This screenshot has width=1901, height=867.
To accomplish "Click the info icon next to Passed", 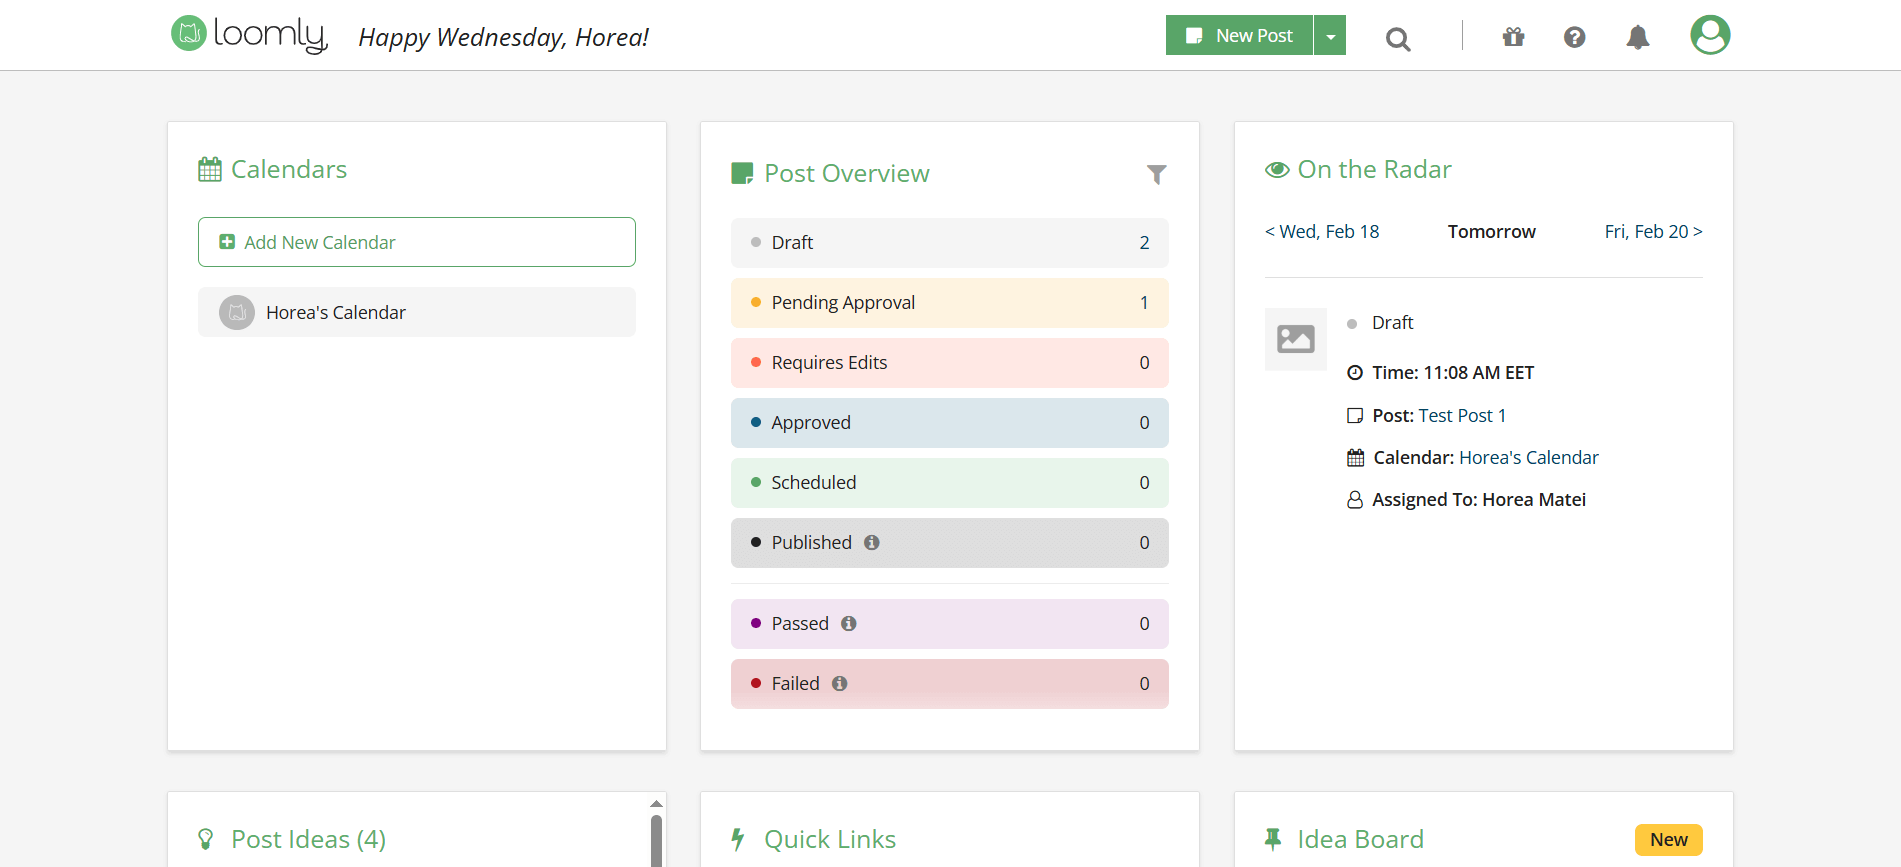I will click(849, 623).
